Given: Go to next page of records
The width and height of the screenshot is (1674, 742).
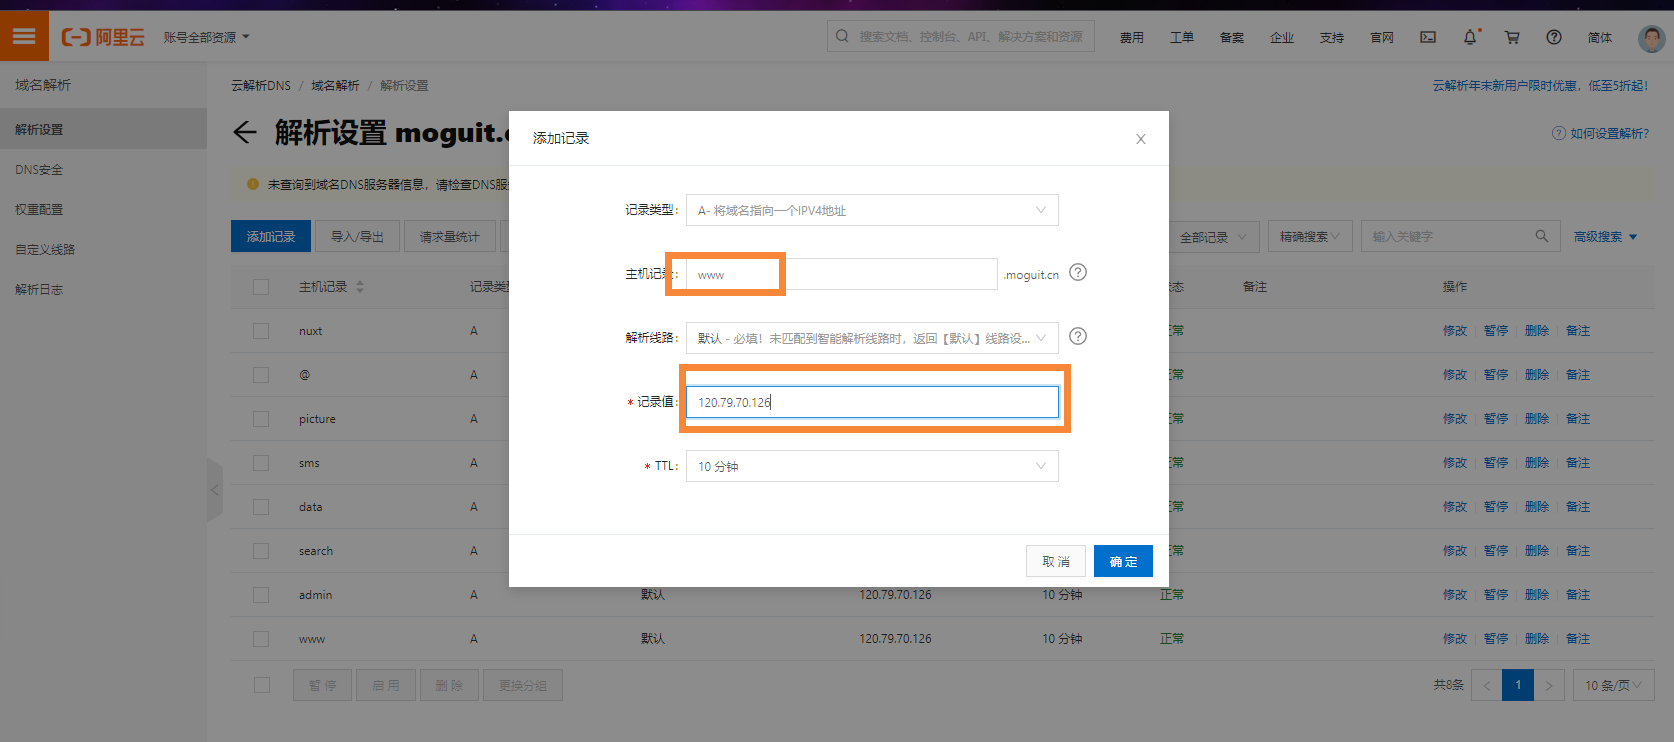Looking at the screenshot, I should click(x=1549, y=685).
